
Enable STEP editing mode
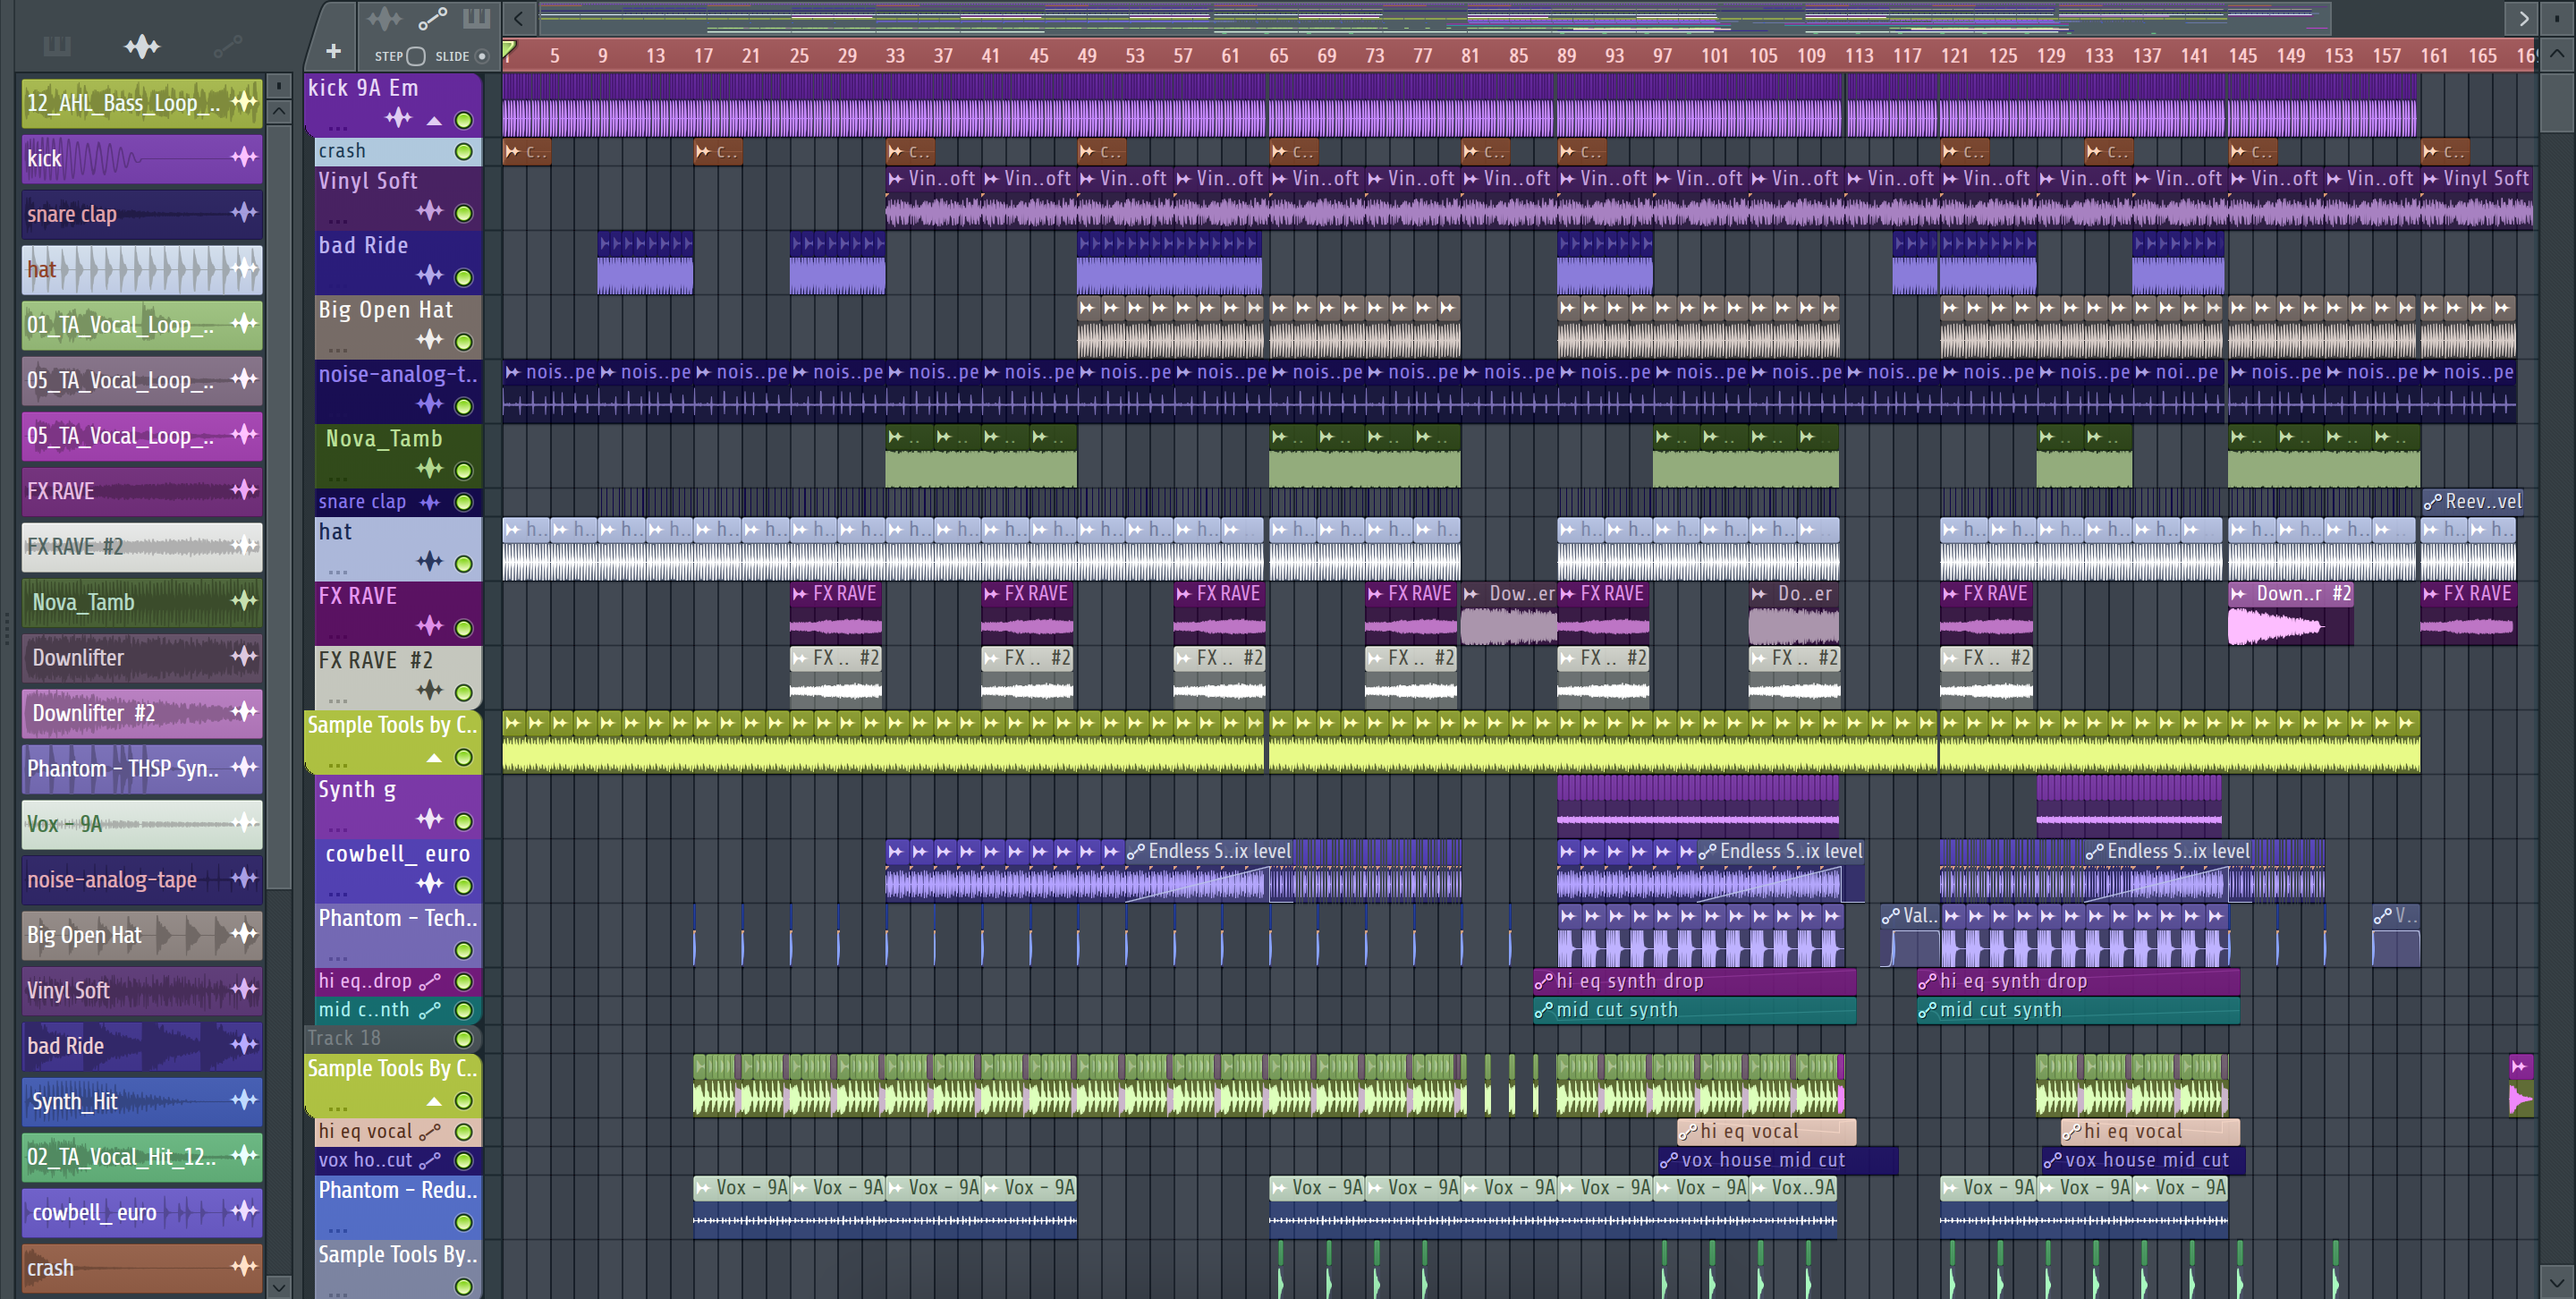(416, 57)
